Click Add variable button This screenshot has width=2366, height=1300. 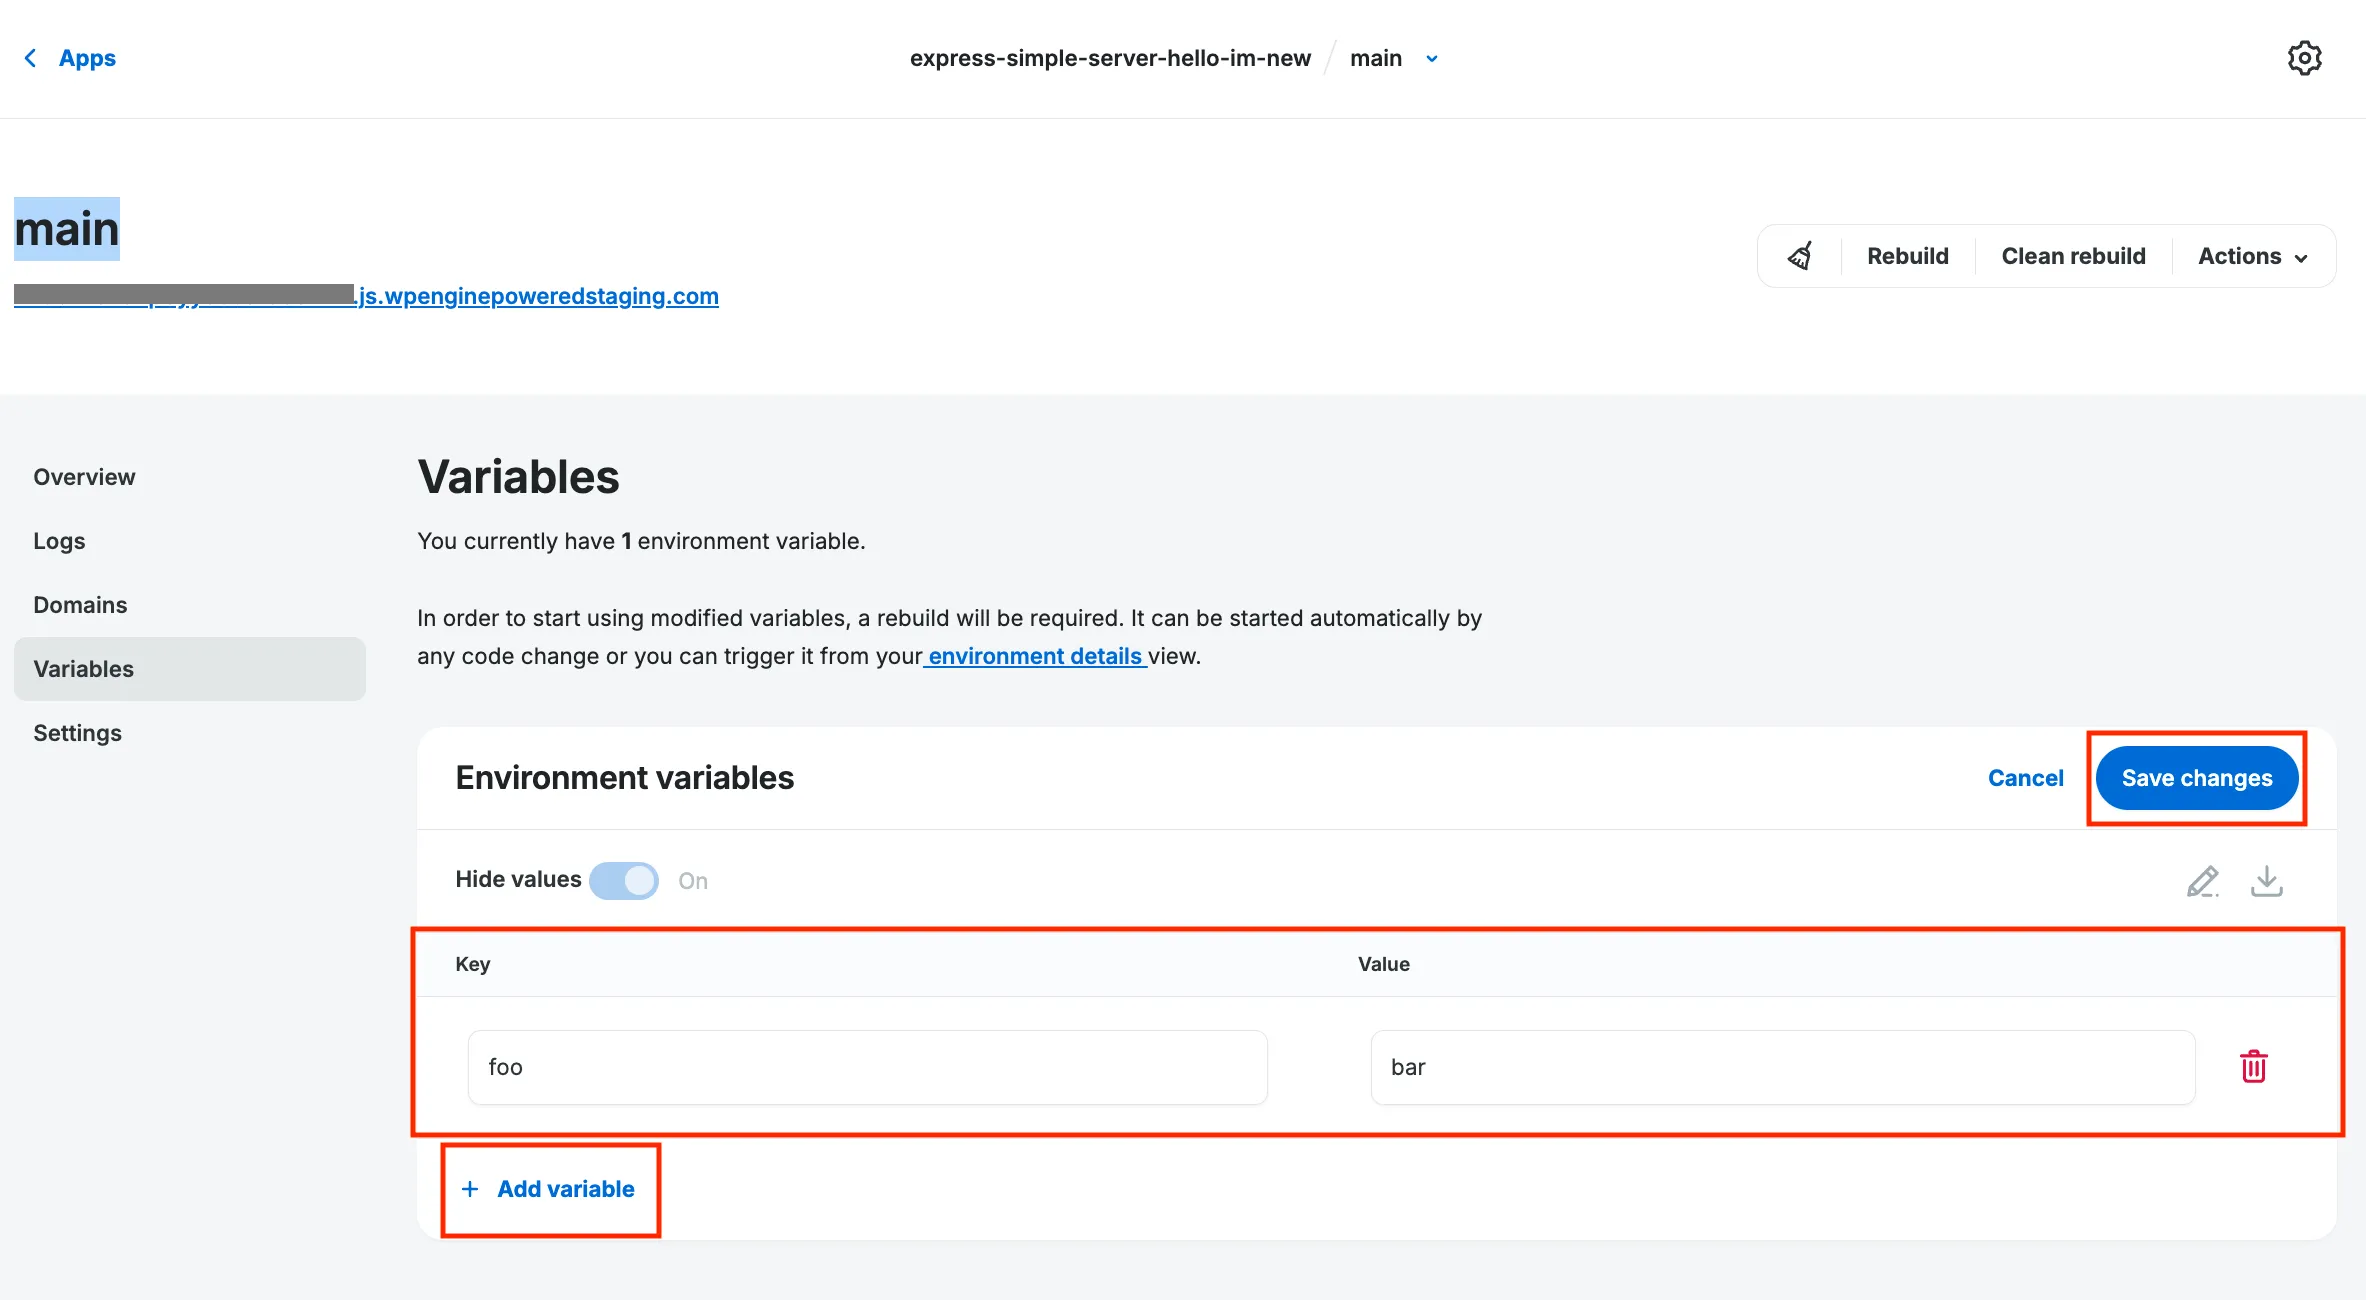(x=548, y=1189)
